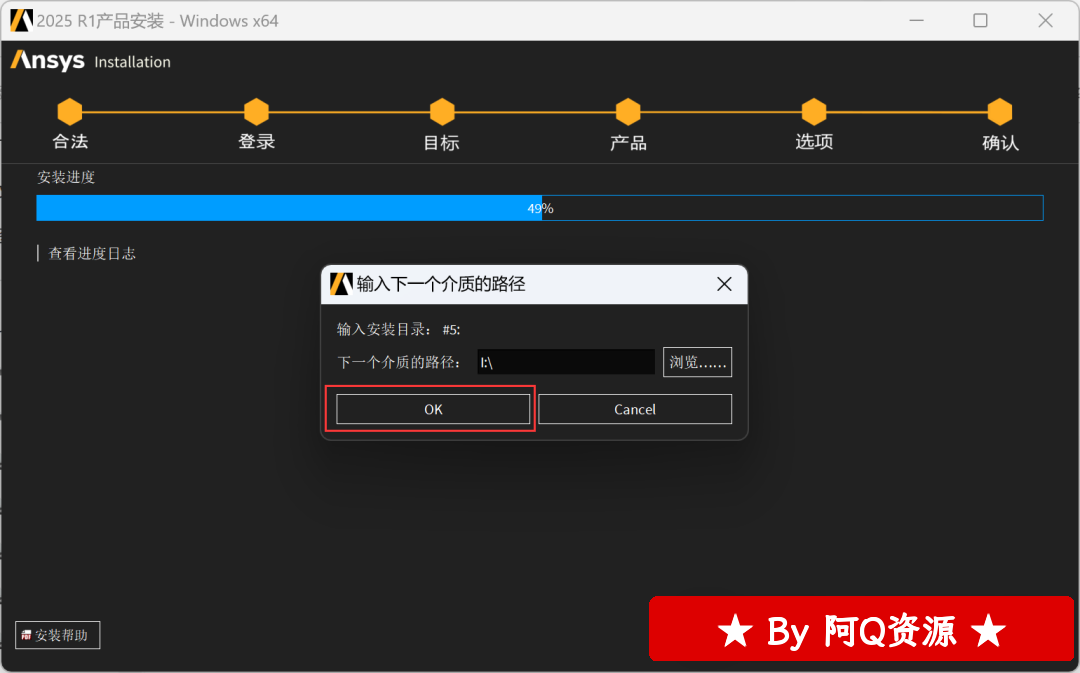Cancel the next media path dialog
The image size is (1080, 673).
(x=634, y=409)
